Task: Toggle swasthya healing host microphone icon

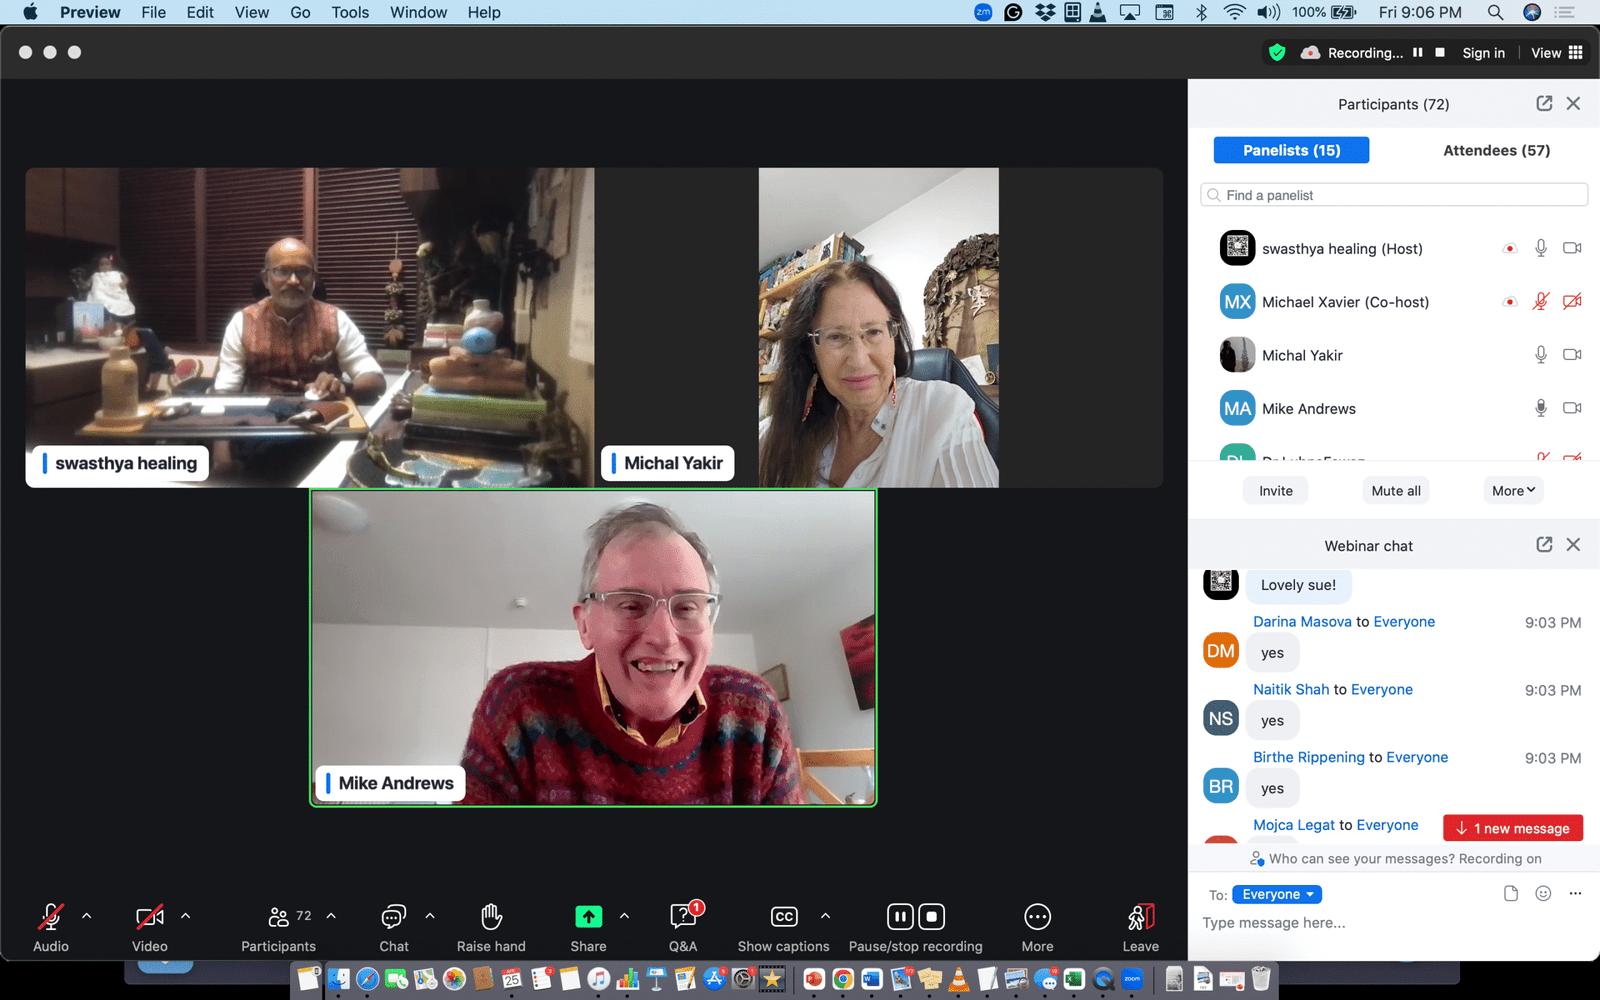Action: [x=1541, y=248]
